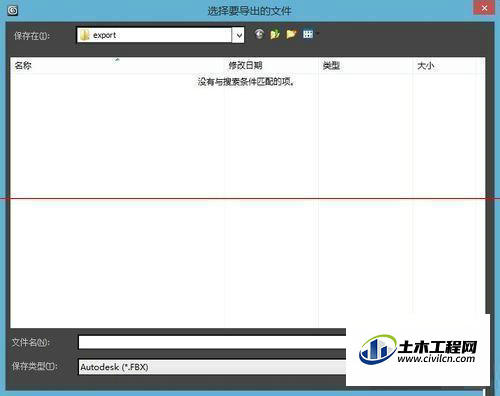Screen dimensions: 500x396
Task: Click the 保存类型 label
Action: pyautogui.click(x=35, y=366)
